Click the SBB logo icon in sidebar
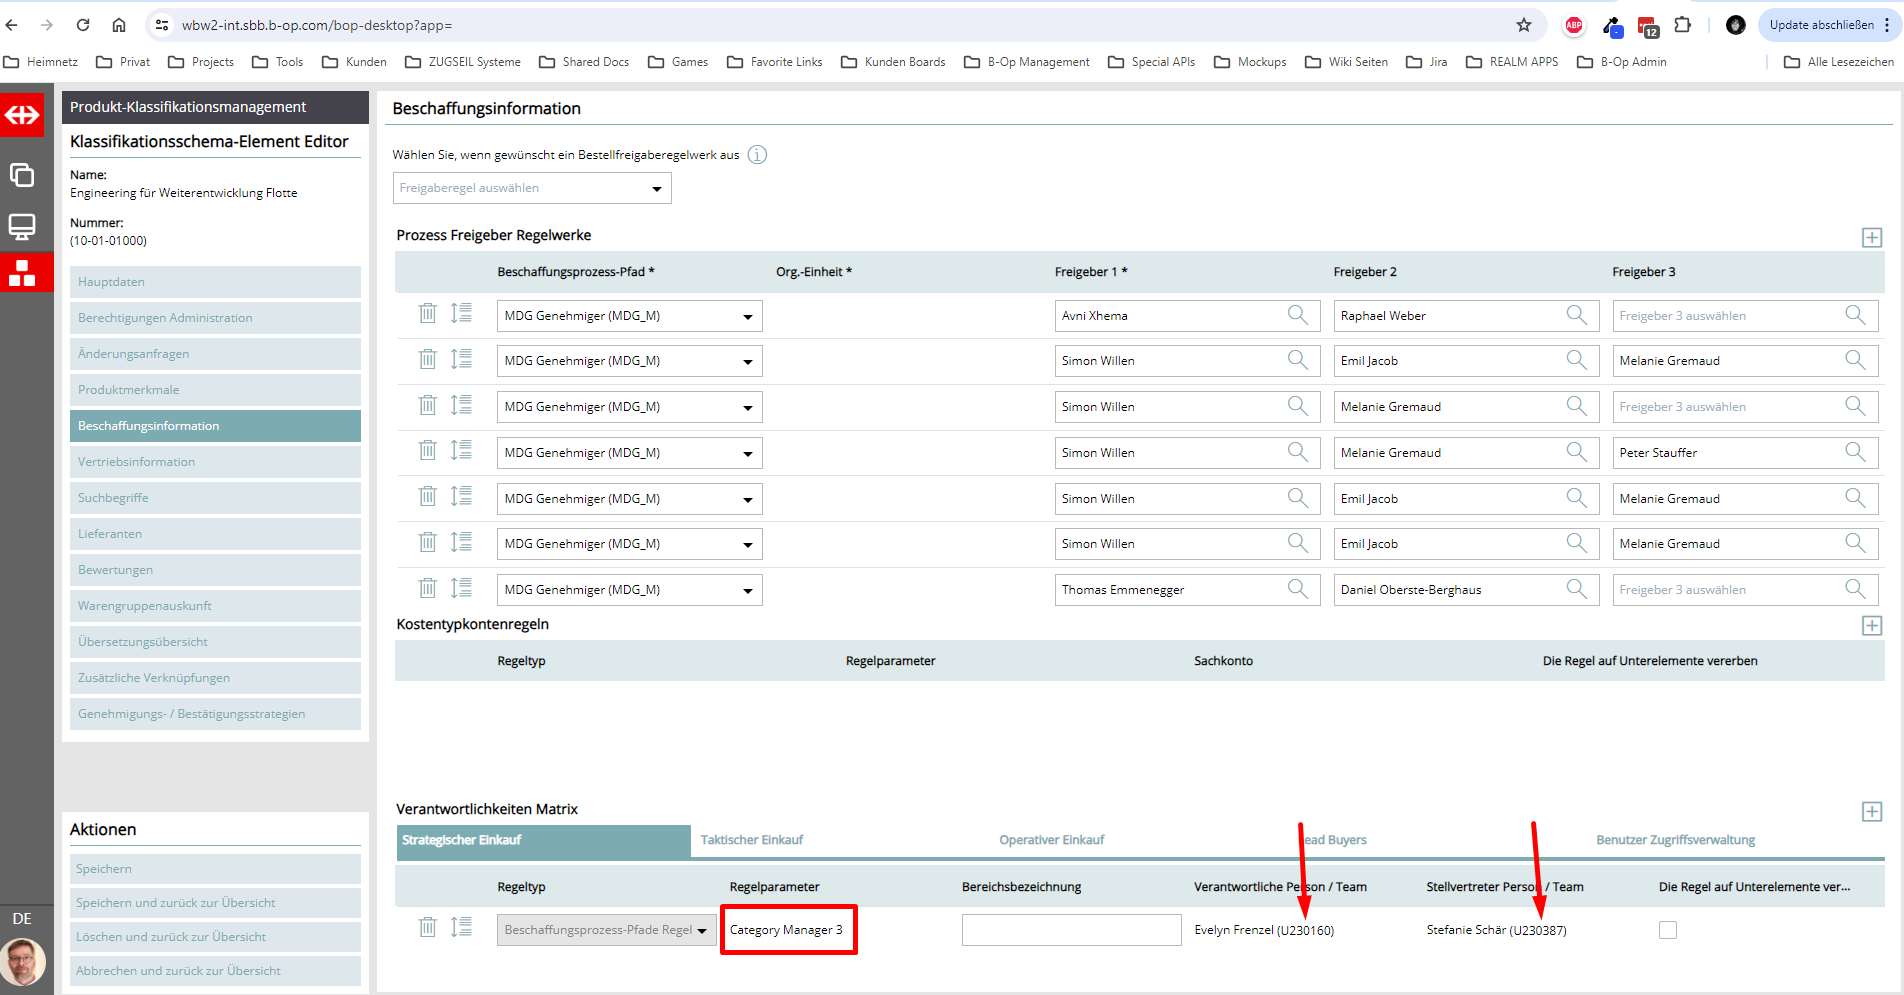 click(x=22, y=116)
